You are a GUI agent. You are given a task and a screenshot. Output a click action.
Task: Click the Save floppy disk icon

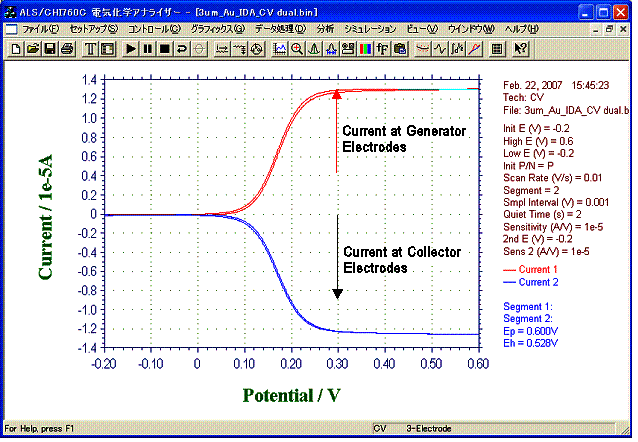[49, 48]
